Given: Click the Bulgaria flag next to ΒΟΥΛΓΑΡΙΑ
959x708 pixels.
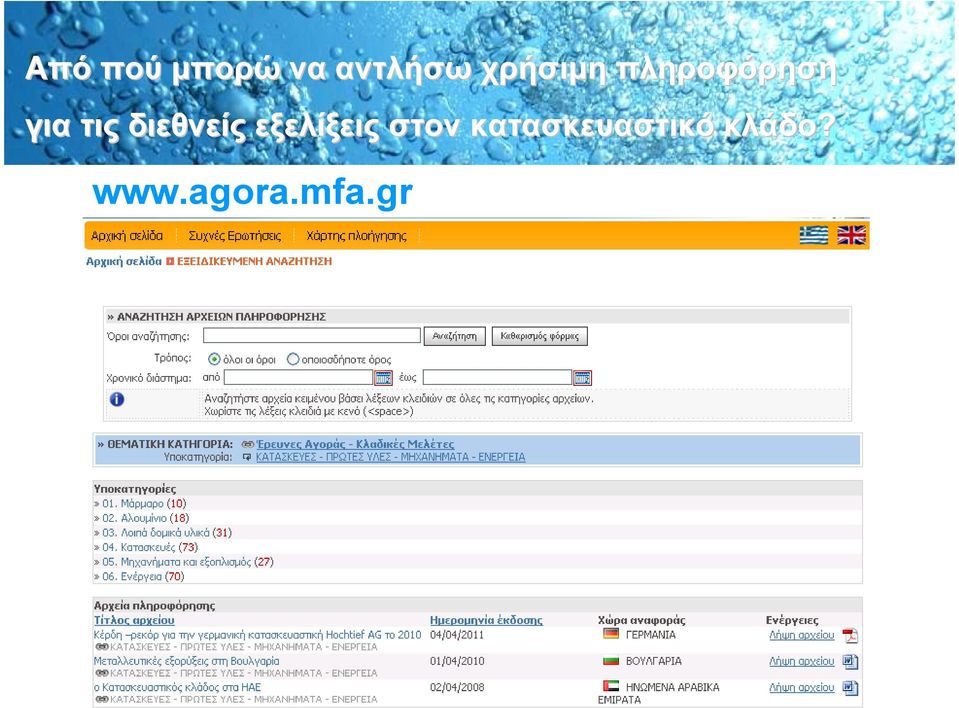Looking at the screenshot, I should click(611, 660).
